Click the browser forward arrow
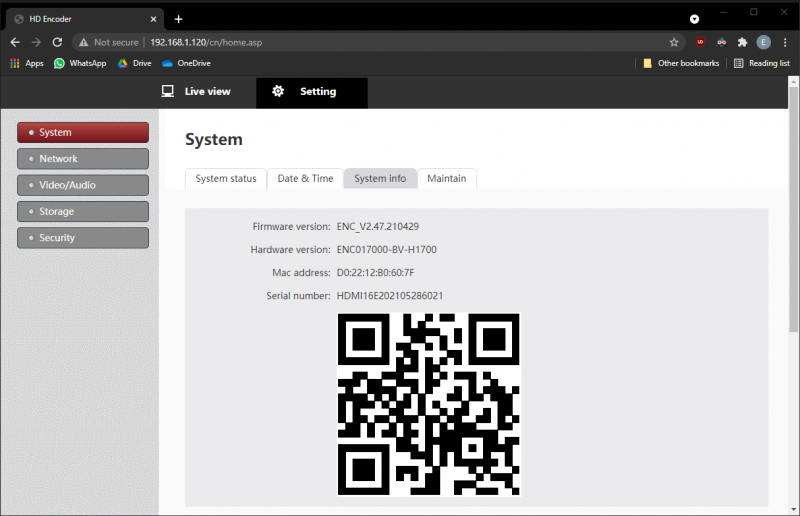 pyautogui.click(x=36, y=42)
